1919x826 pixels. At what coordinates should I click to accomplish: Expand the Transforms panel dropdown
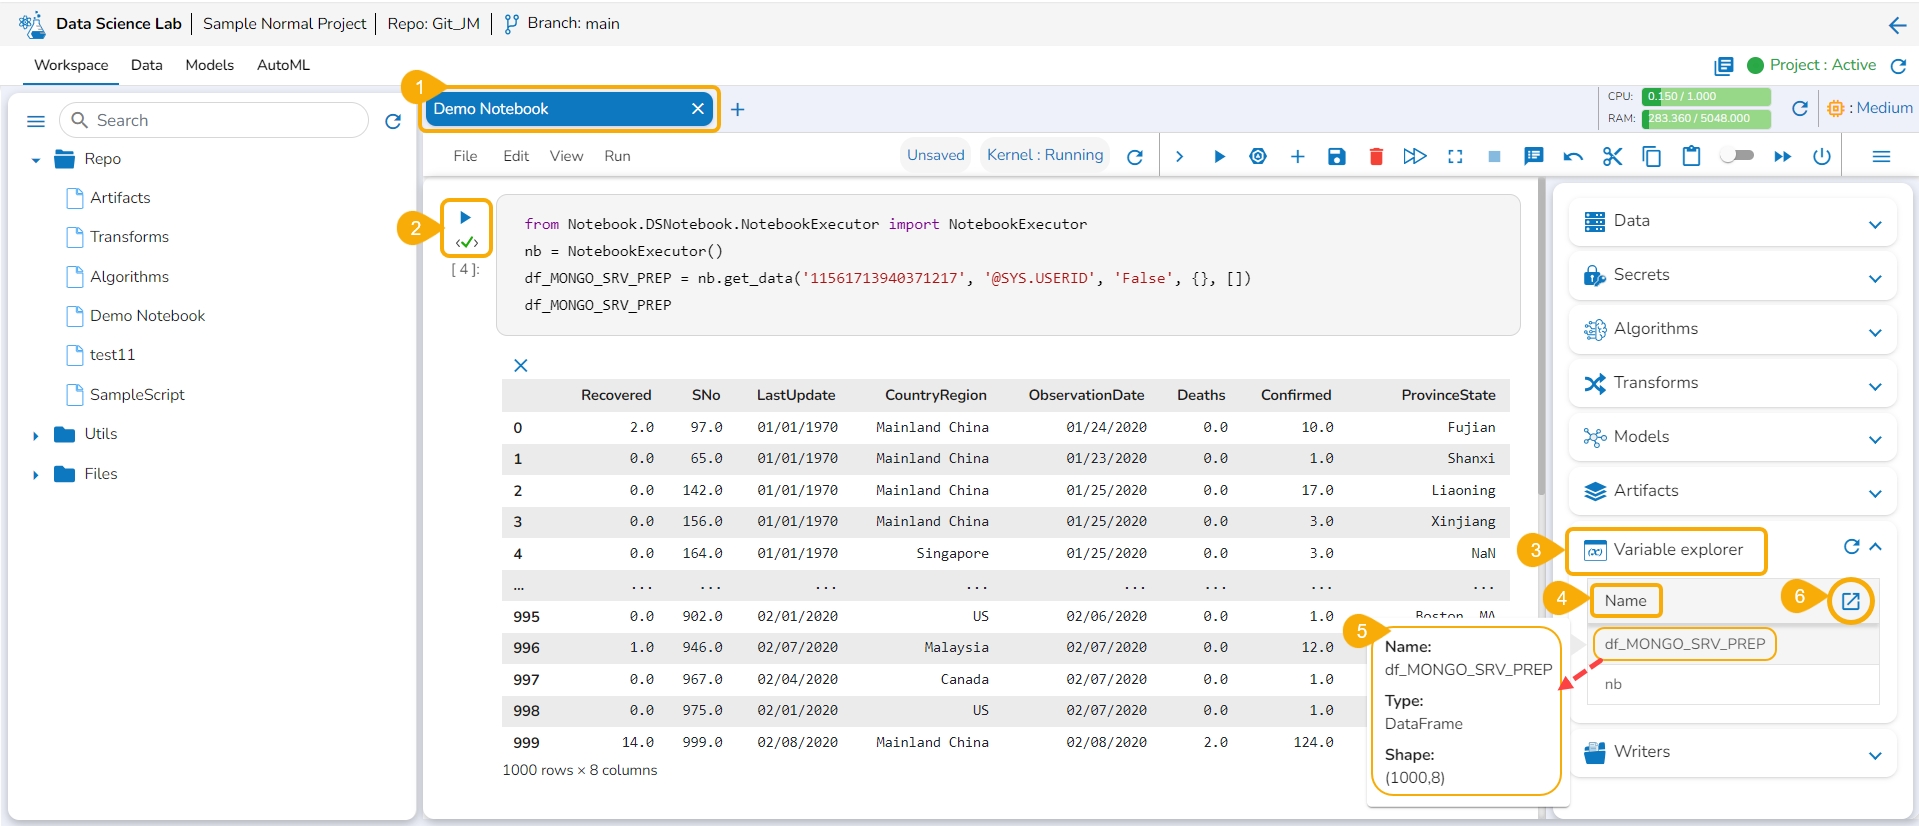(x=1875, y=385)
